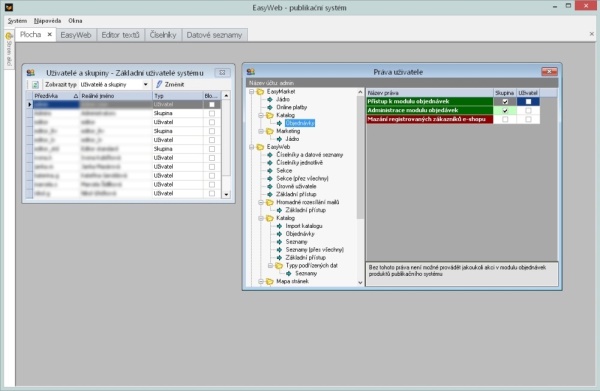This screenshot has height=391, width=600.
Task: Select Číselníky a datové seznamy tree item
Action: [310, 155]
